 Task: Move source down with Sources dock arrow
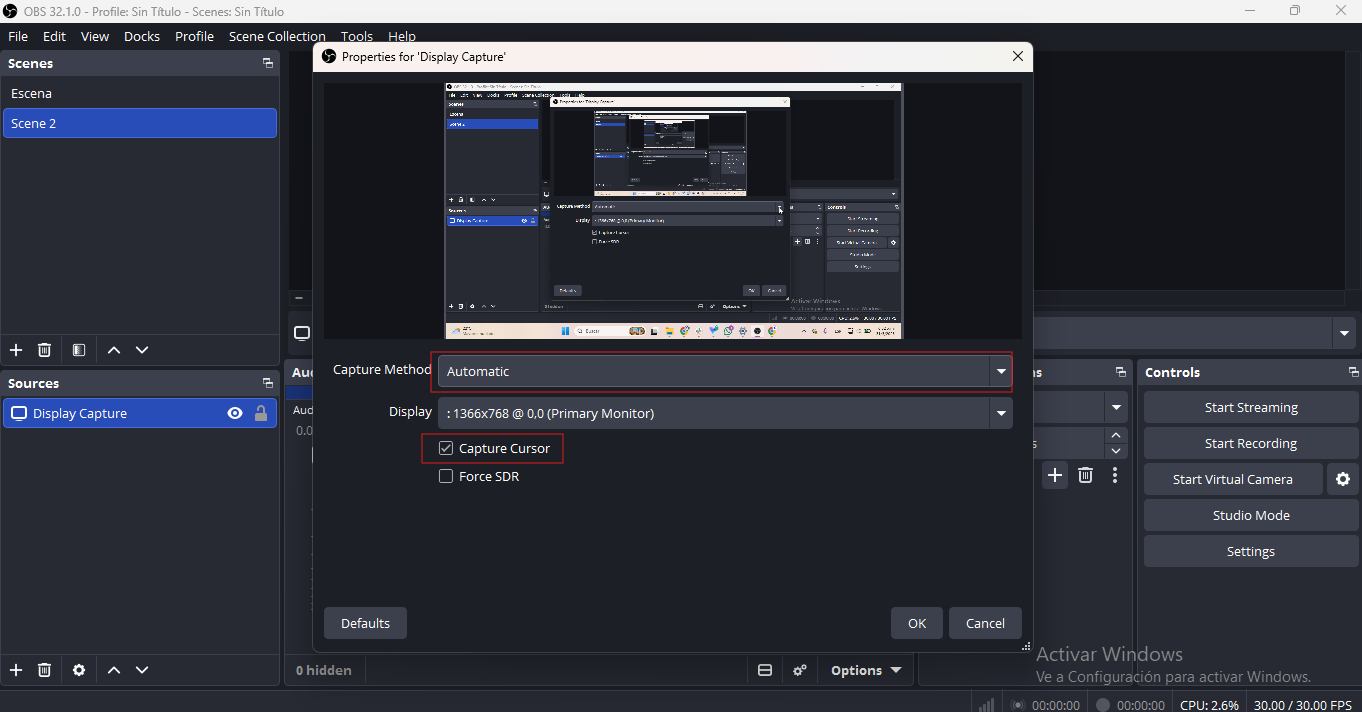pyautogui.click(x=142, y=670)
